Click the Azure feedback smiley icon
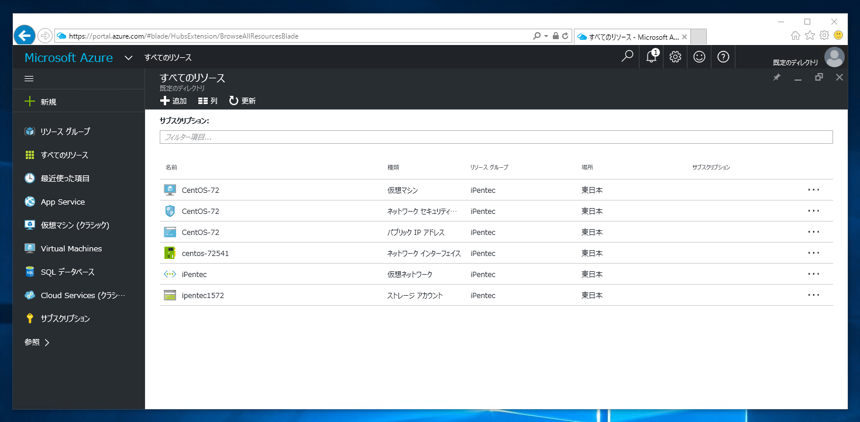Viewport: 860px width, 422px height. click(x=699, y=57)
